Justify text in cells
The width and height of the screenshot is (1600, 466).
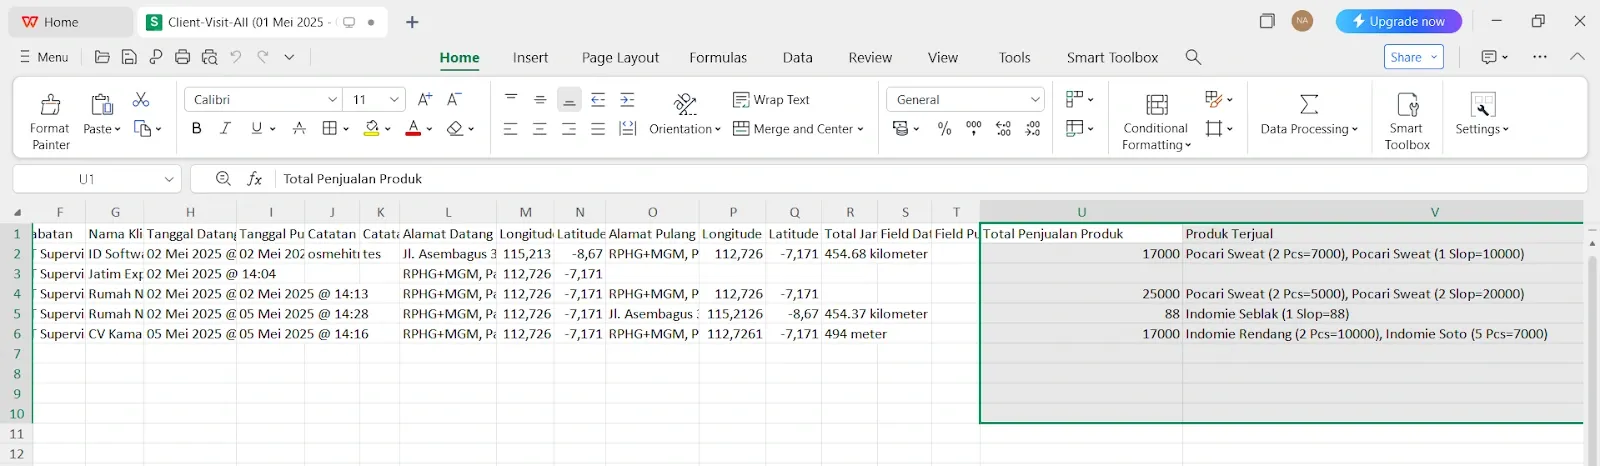click(x=598, y=128)
